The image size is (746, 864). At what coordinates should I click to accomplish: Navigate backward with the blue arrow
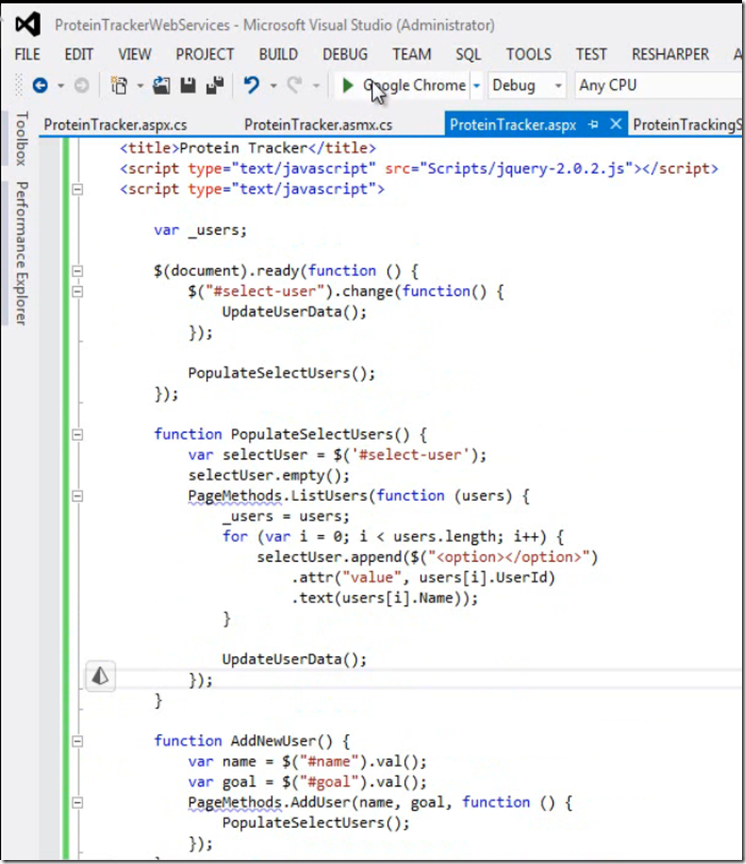click(40, 85)
